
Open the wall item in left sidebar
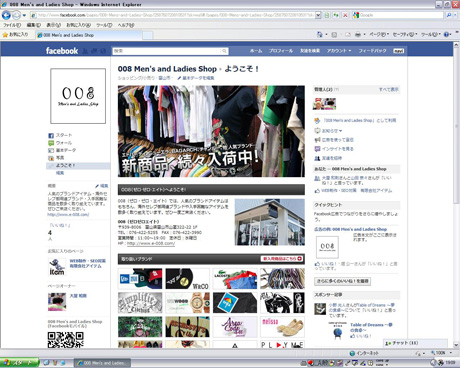pos(64,143)
